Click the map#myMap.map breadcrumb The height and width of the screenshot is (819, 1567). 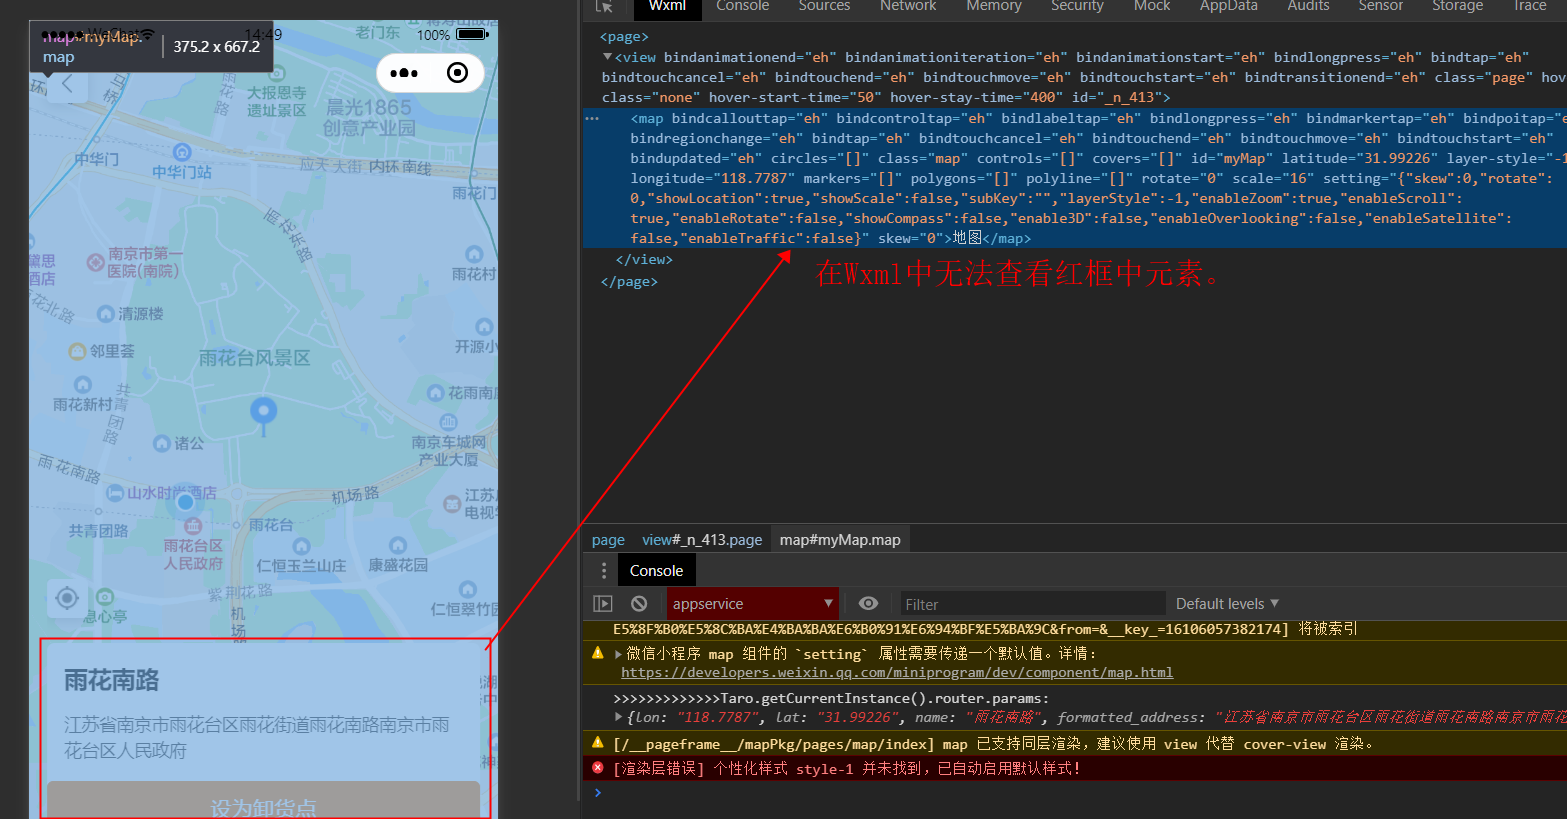(x=840, y=540)
